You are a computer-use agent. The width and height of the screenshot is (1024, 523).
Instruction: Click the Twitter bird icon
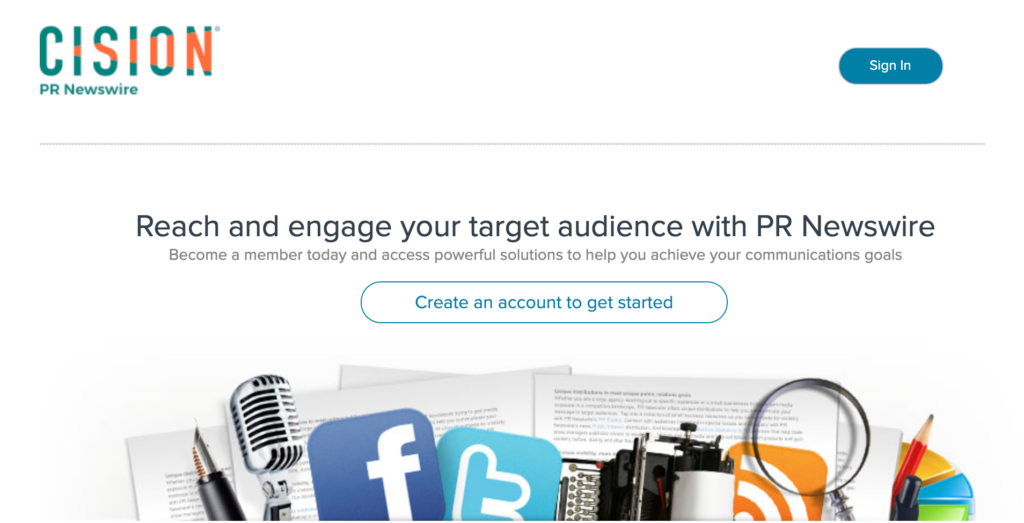point(497,477)
